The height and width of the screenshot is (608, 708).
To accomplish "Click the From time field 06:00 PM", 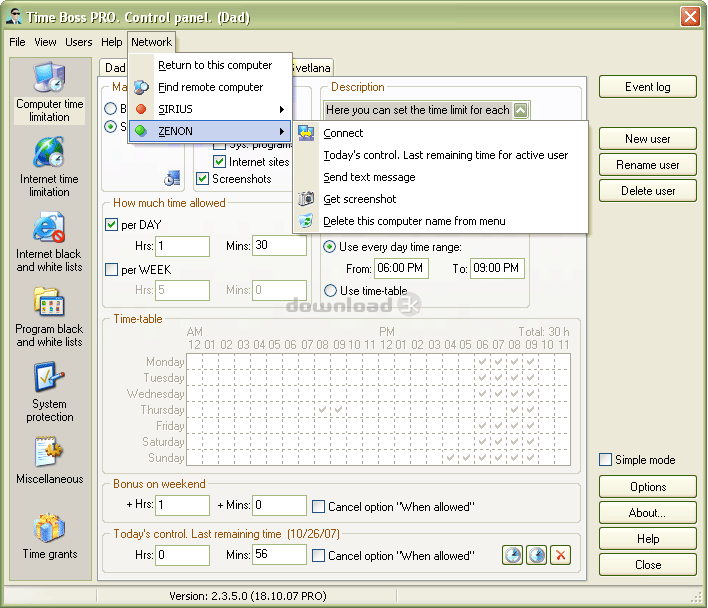I will tap(400, 269).
